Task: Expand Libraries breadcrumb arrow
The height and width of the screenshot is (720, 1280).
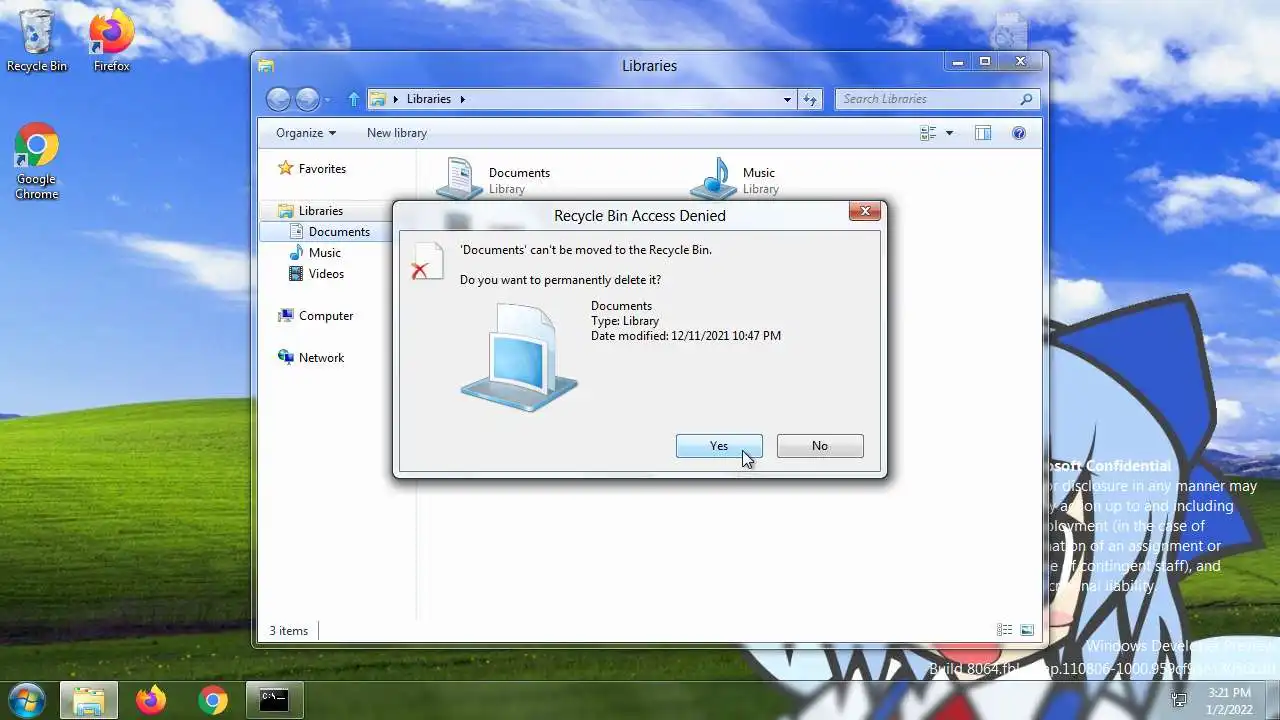Action: point(463,99)
